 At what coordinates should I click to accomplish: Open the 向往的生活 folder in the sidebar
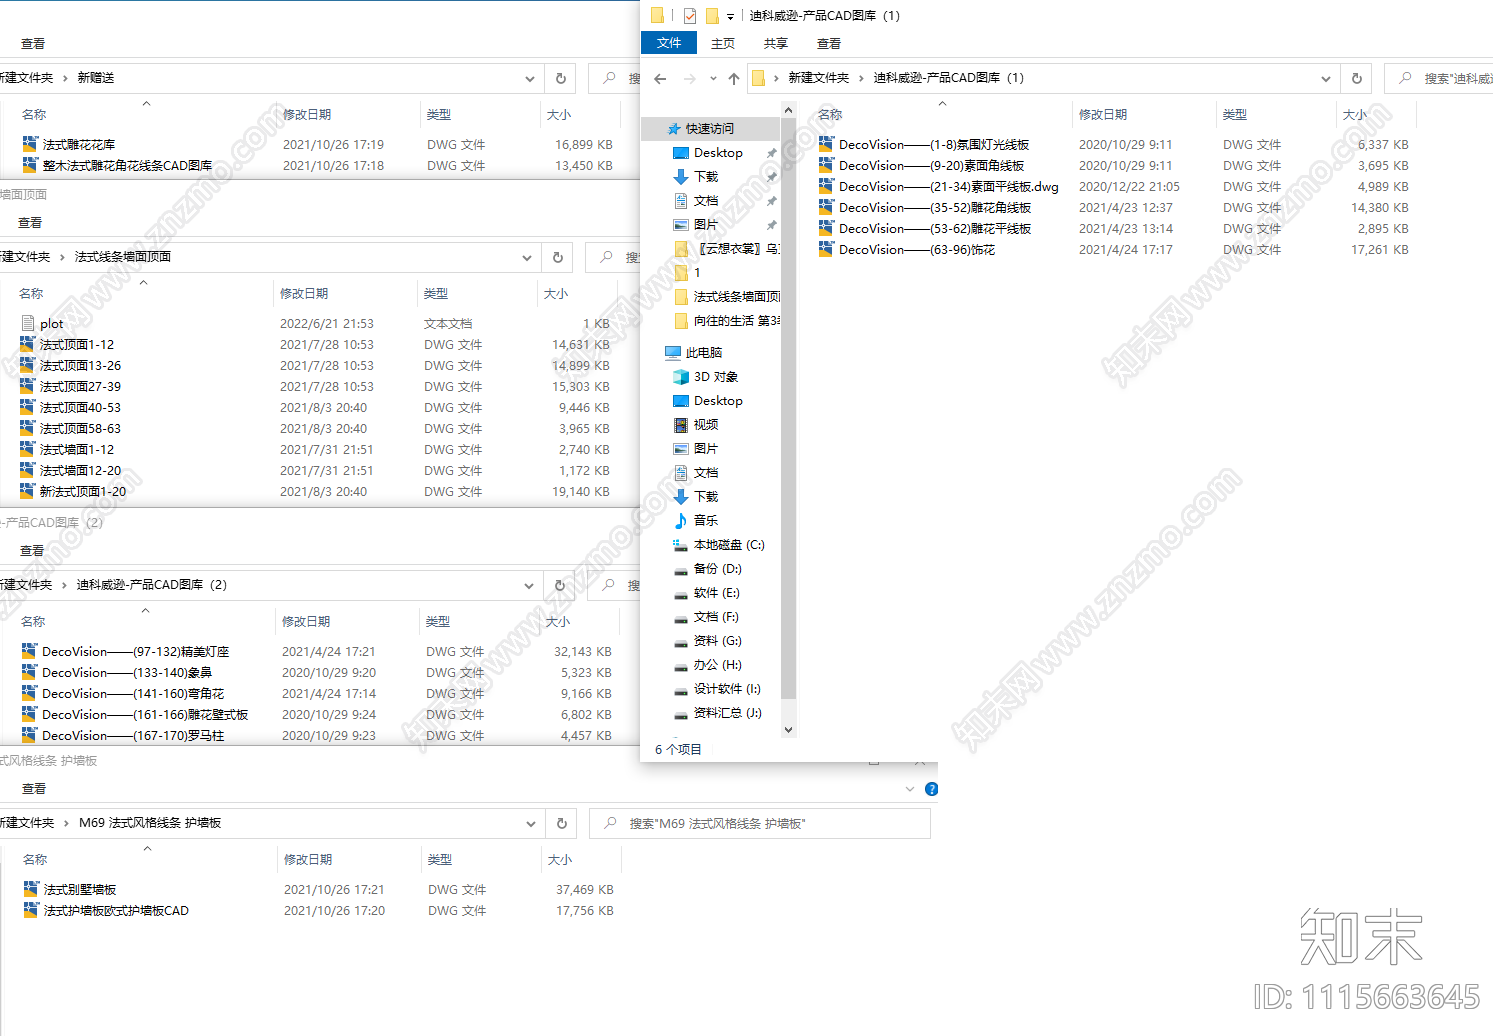click(x=727, y=320)
